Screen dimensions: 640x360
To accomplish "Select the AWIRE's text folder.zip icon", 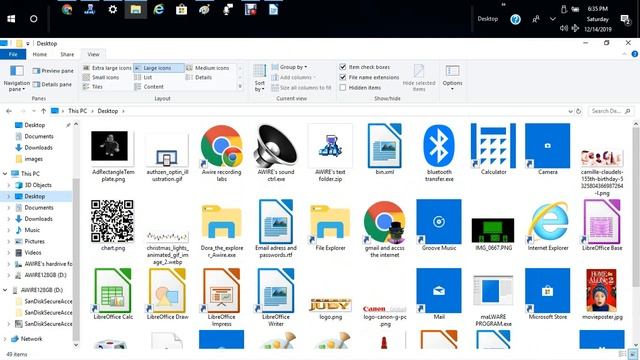I will tap(330, 146).
